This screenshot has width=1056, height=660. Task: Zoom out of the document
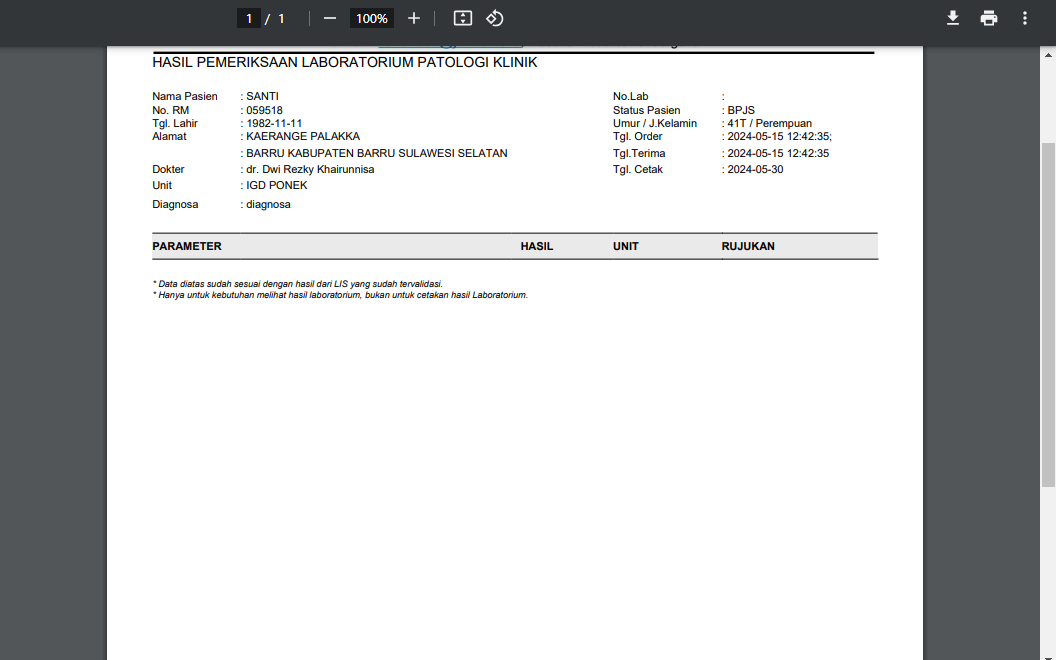329,18
